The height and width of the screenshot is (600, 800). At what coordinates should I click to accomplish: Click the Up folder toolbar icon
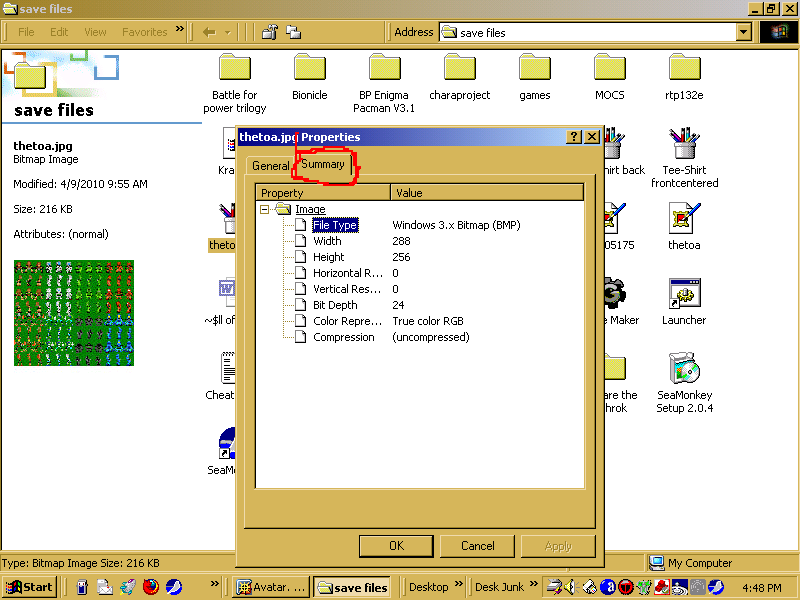pos(269,32)
